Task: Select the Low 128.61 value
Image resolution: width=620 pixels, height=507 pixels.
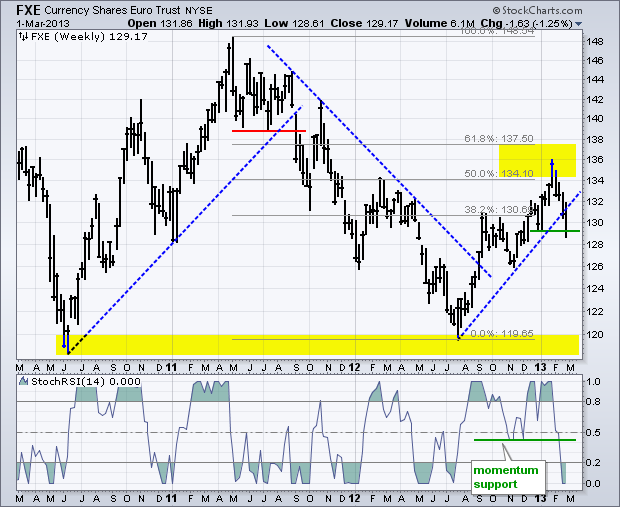Action: (x=294, y=23)
